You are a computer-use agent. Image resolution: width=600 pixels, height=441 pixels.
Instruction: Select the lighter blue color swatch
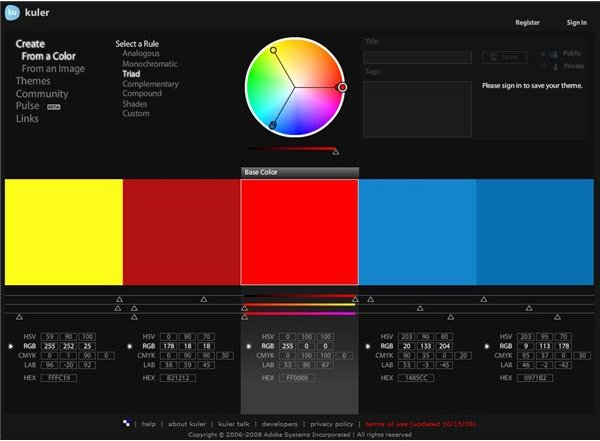pyautogui.click(x=417, y=232)
